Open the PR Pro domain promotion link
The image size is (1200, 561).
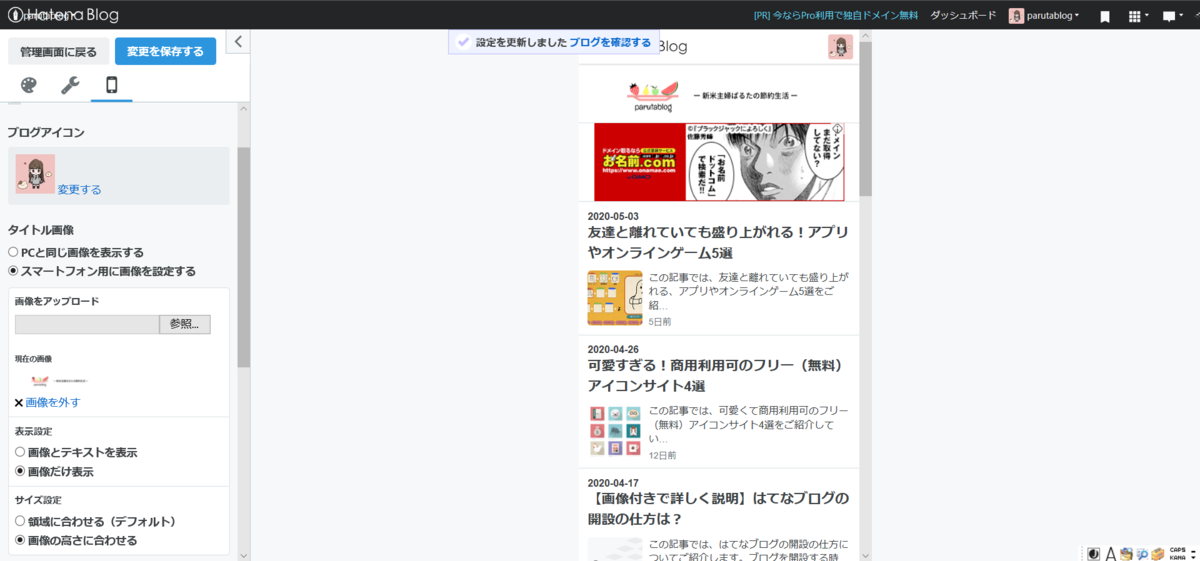click(836, 16)
